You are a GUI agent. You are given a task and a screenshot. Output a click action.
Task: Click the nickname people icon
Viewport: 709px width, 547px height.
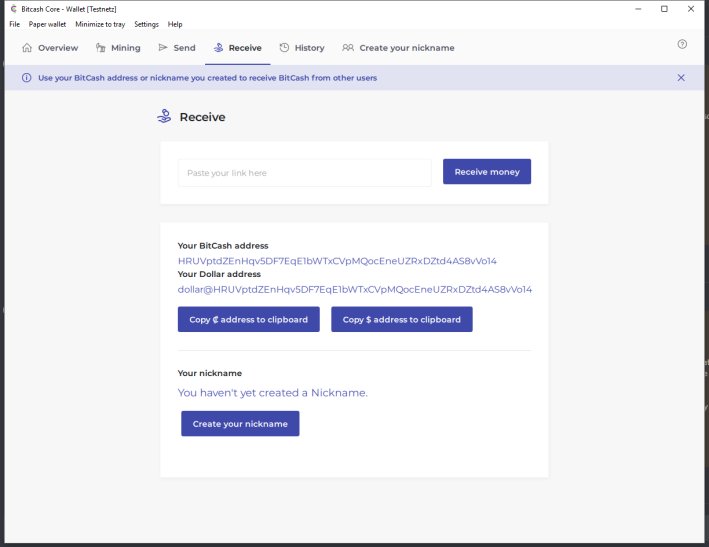click(348, 47)
